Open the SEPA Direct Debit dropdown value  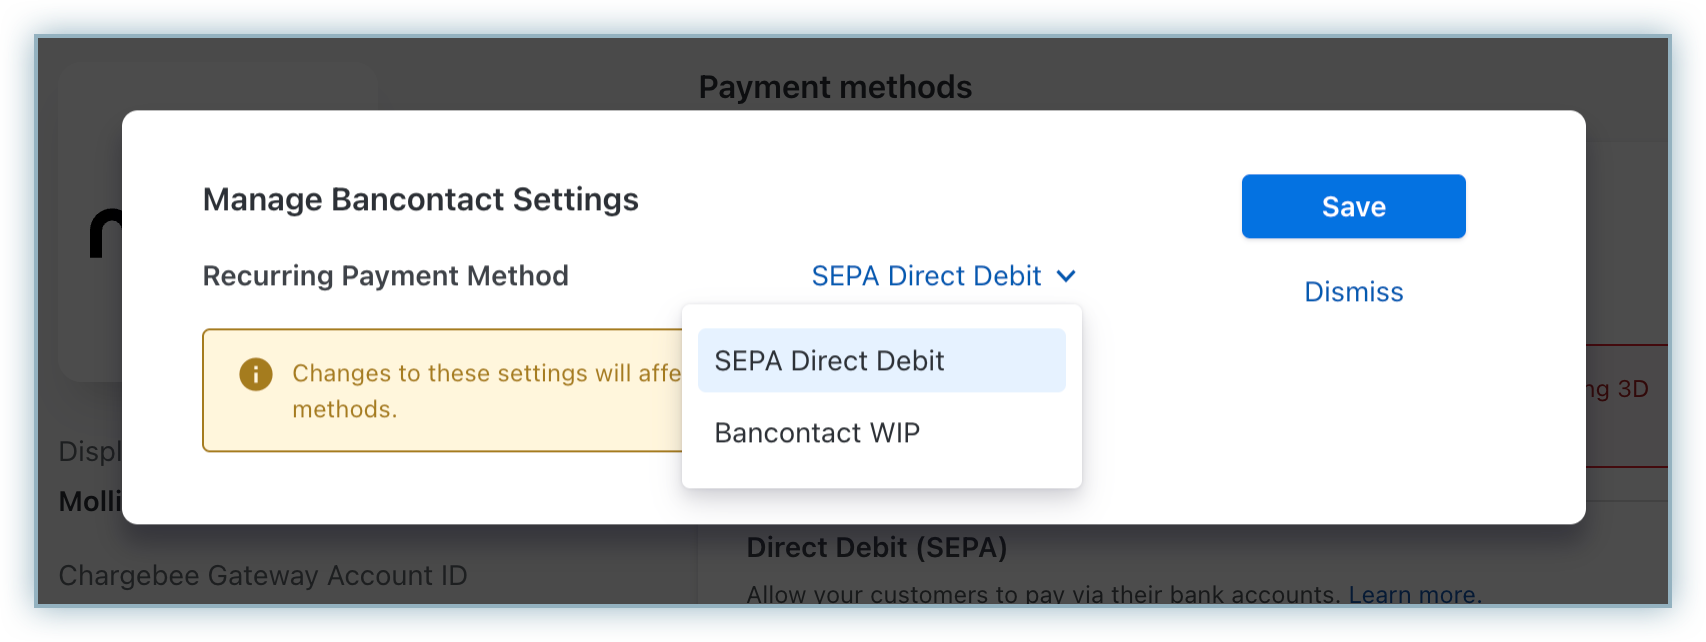(926, 276)
